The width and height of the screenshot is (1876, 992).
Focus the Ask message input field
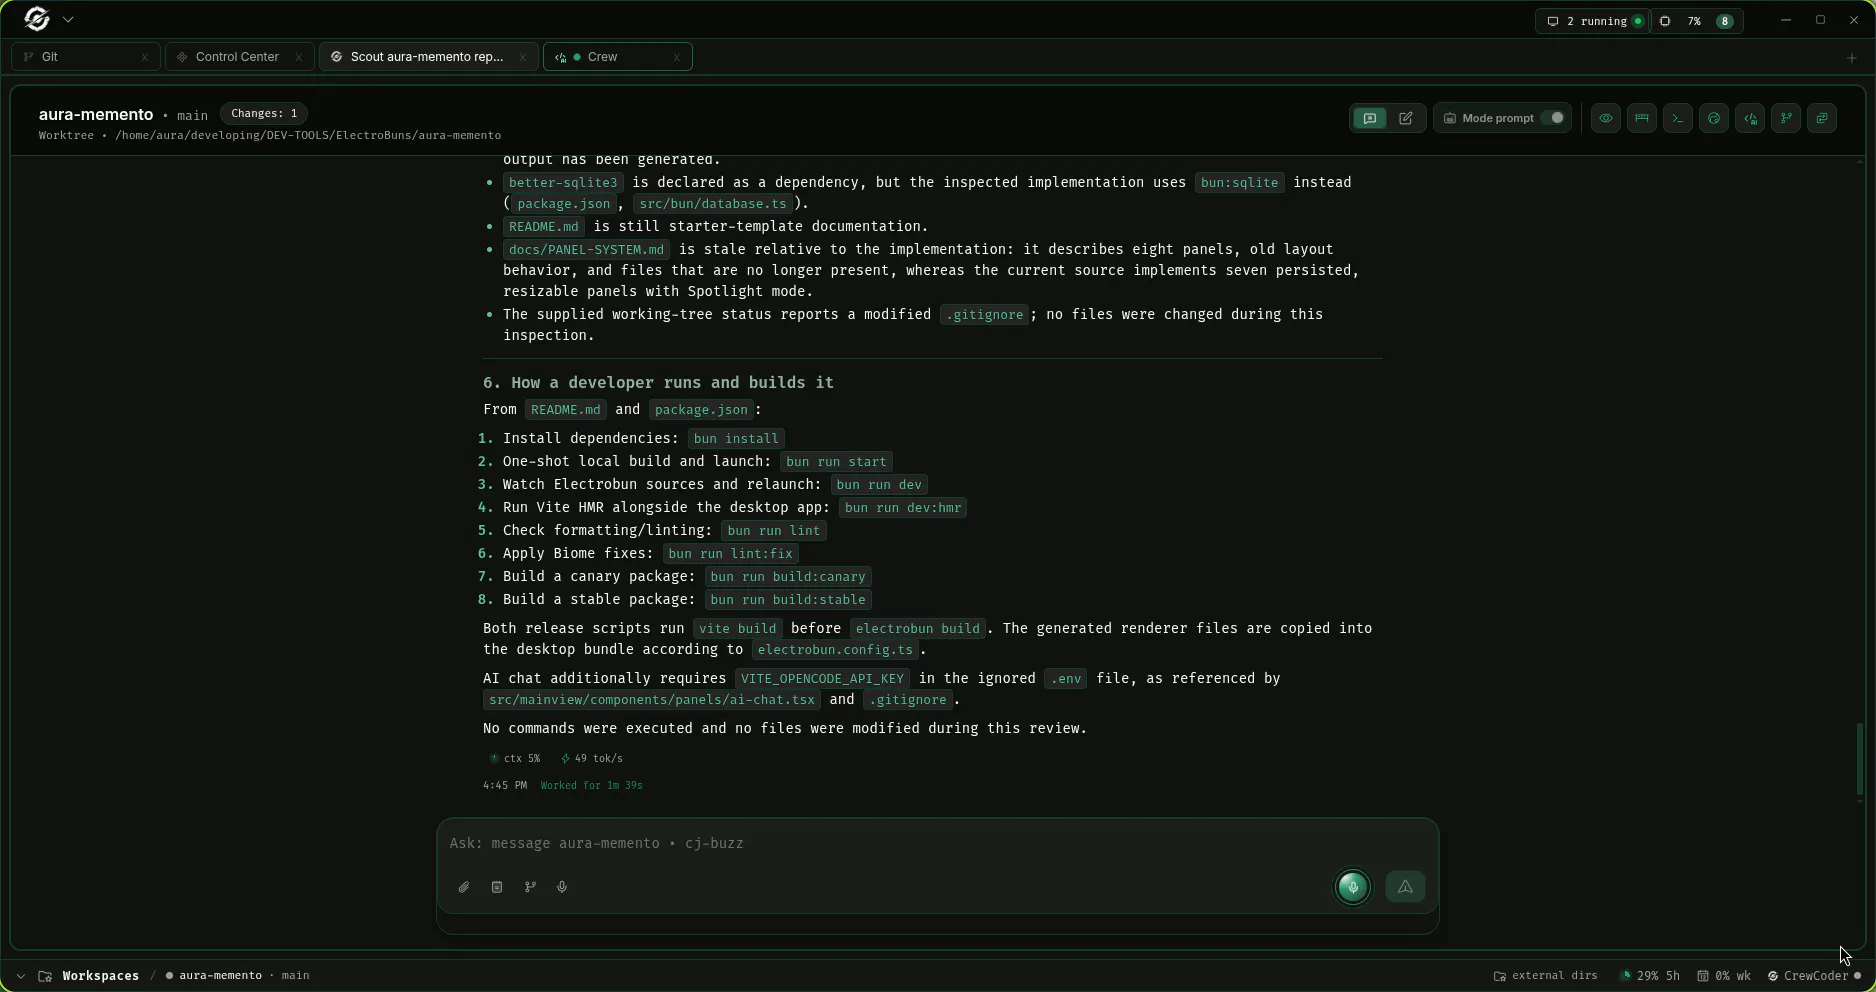point(938,843)
